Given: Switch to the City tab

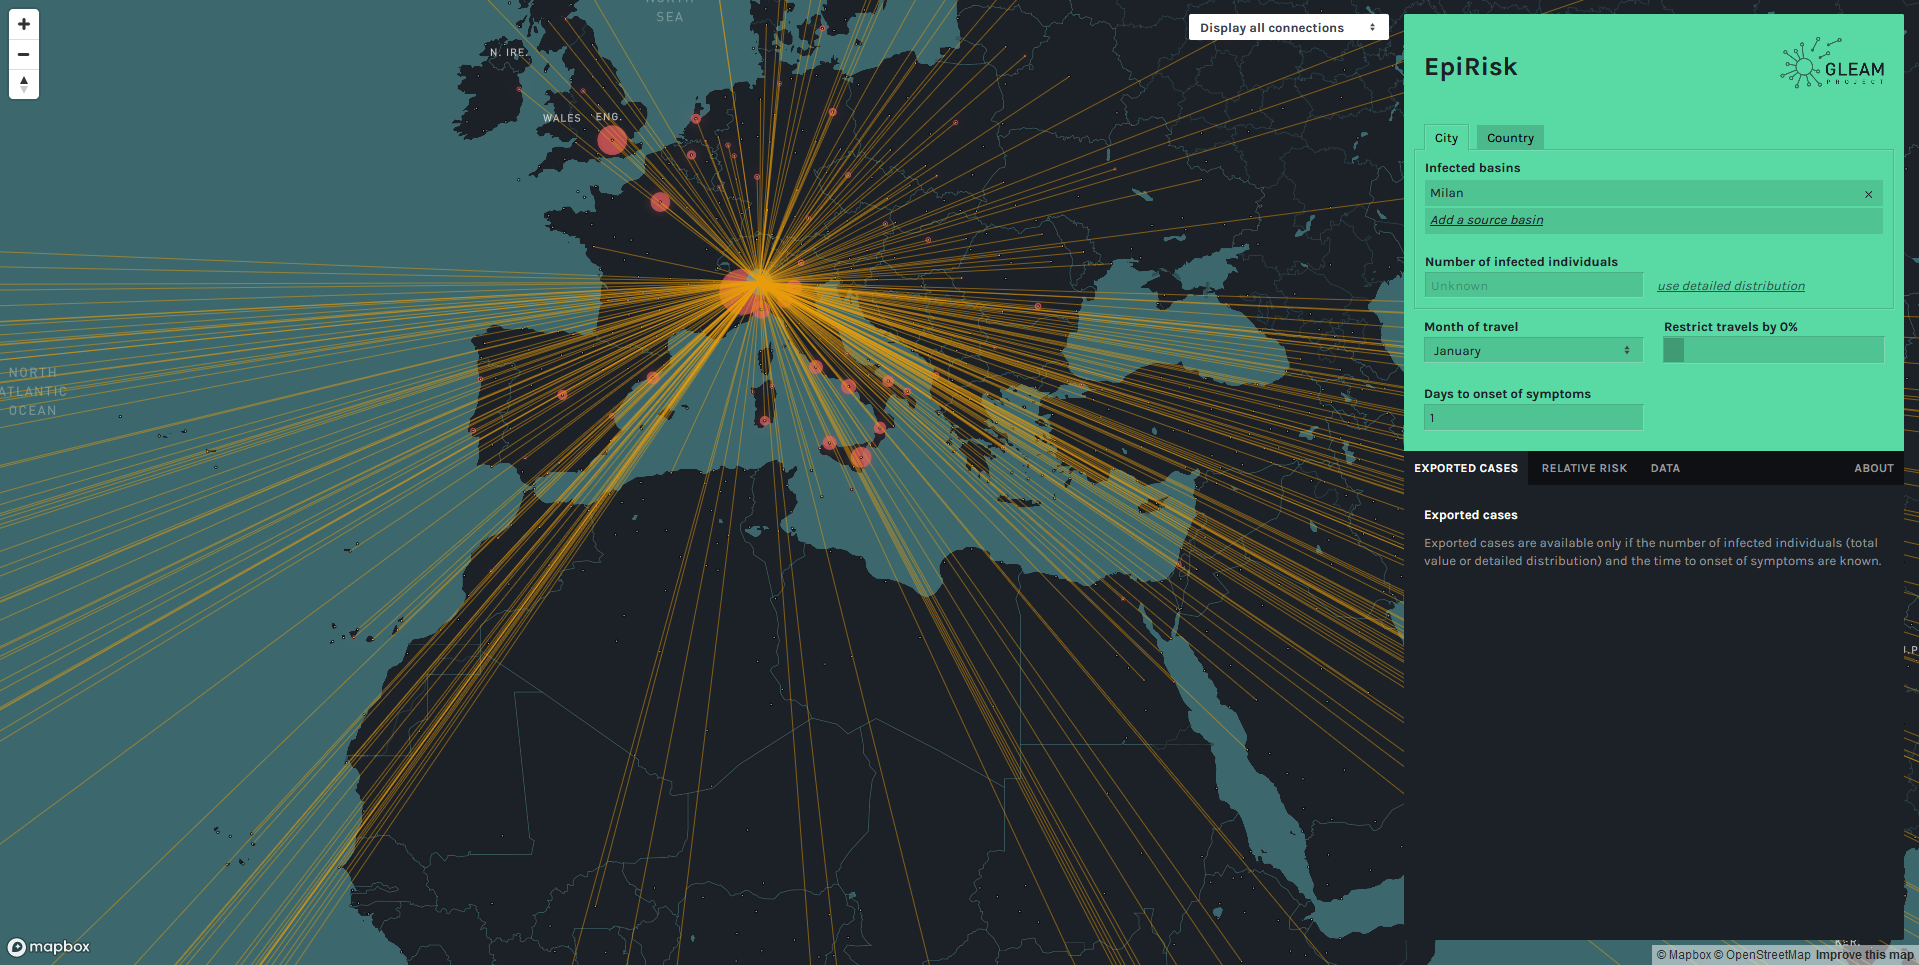Looking at the screenshot, I should [1446, 138].
